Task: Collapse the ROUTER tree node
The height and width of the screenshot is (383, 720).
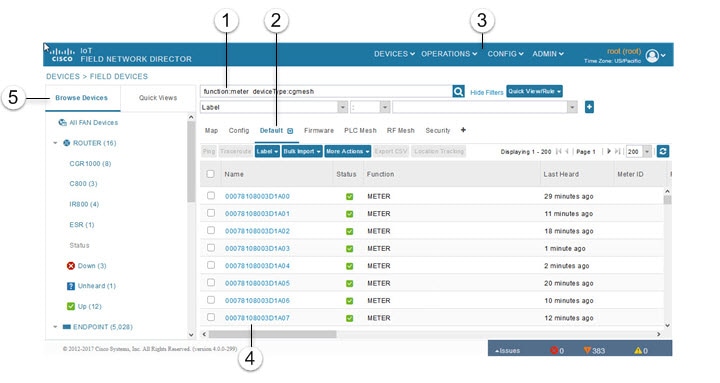Action: click(55, 143)
